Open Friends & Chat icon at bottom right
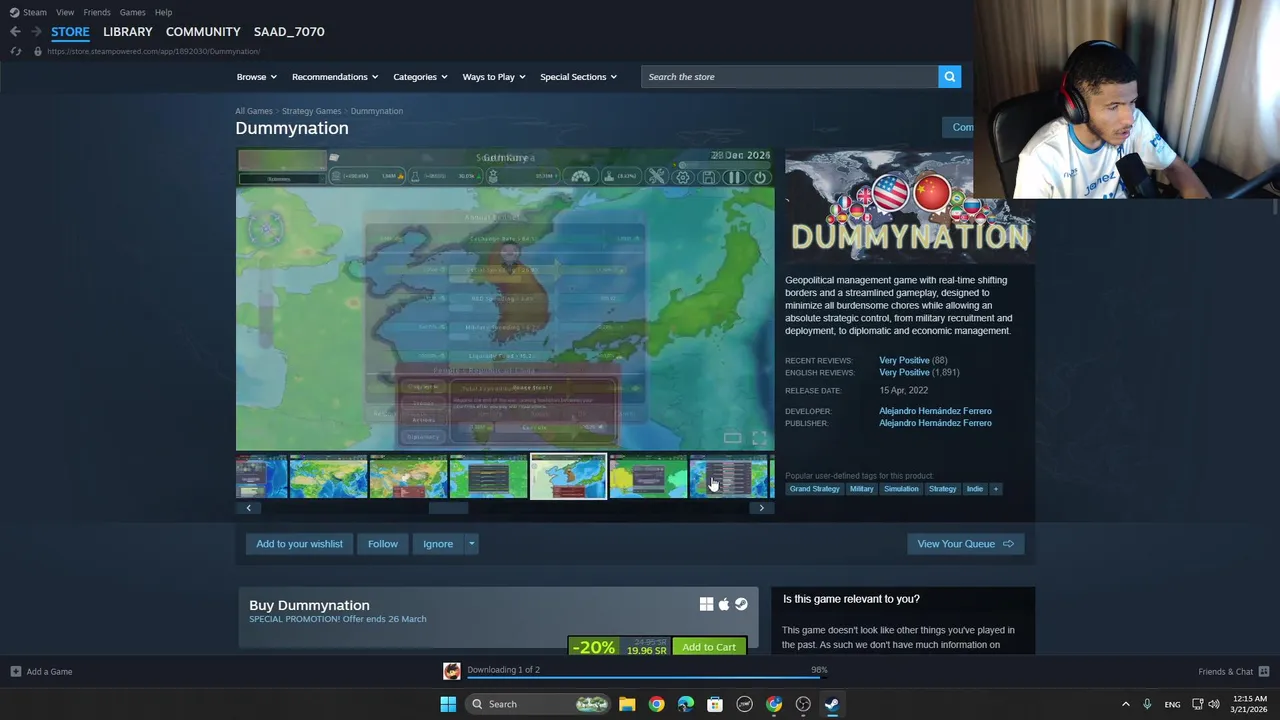Screen dimensions: 1280x720 tap(1264, 672)
